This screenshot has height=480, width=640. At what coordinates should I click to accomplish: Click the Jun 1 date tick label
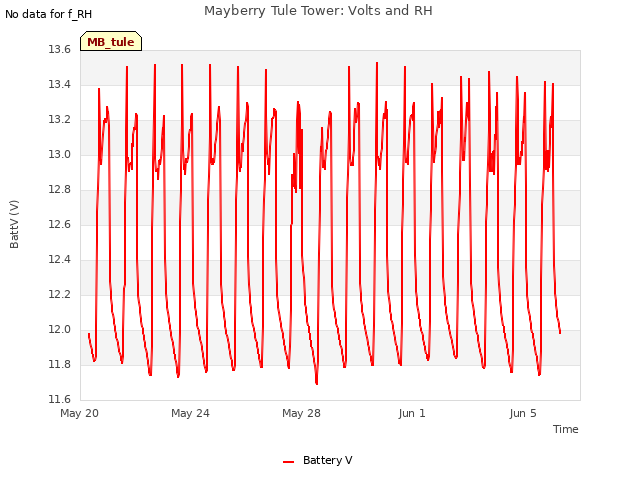pyautogui.click(x=412, y=413)
